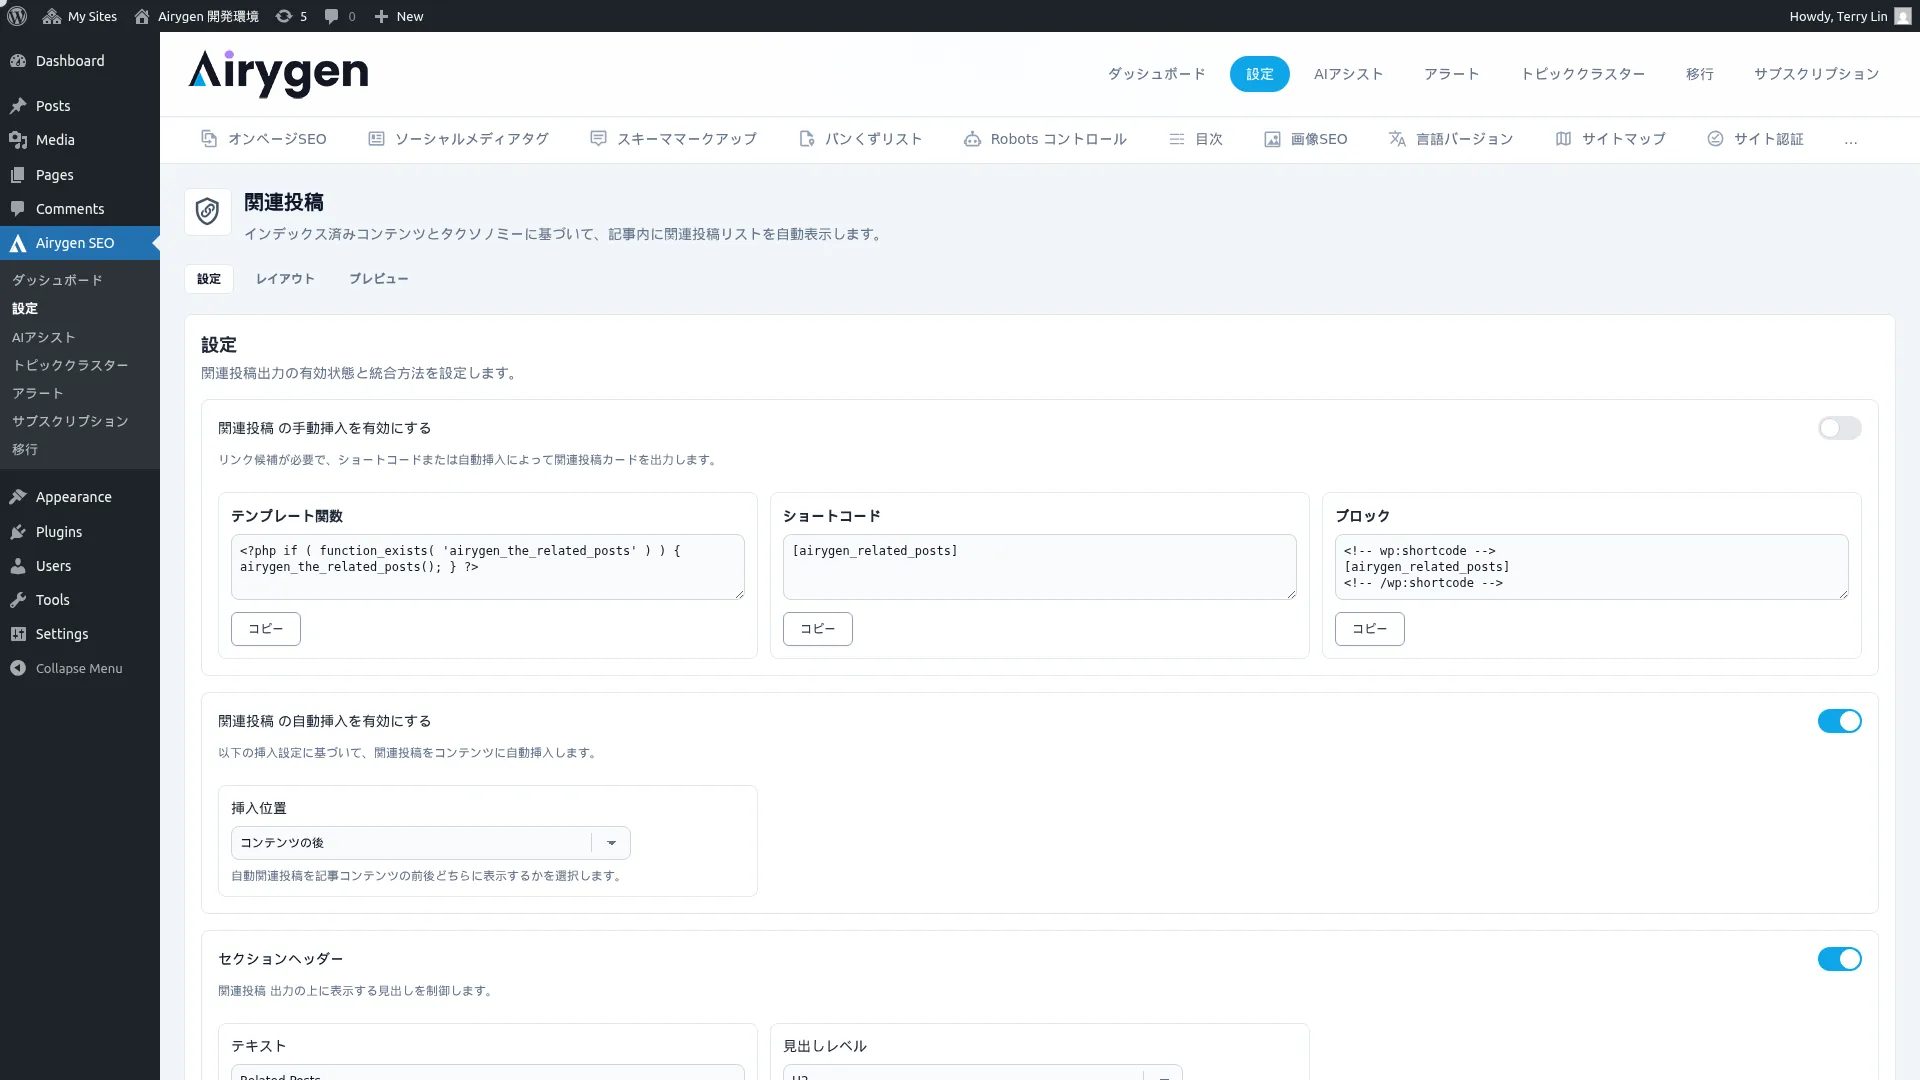1920x1080 pixels.
Task: Open the AIアシスト sidebar submenu link
Action: (x=44, y=337)
